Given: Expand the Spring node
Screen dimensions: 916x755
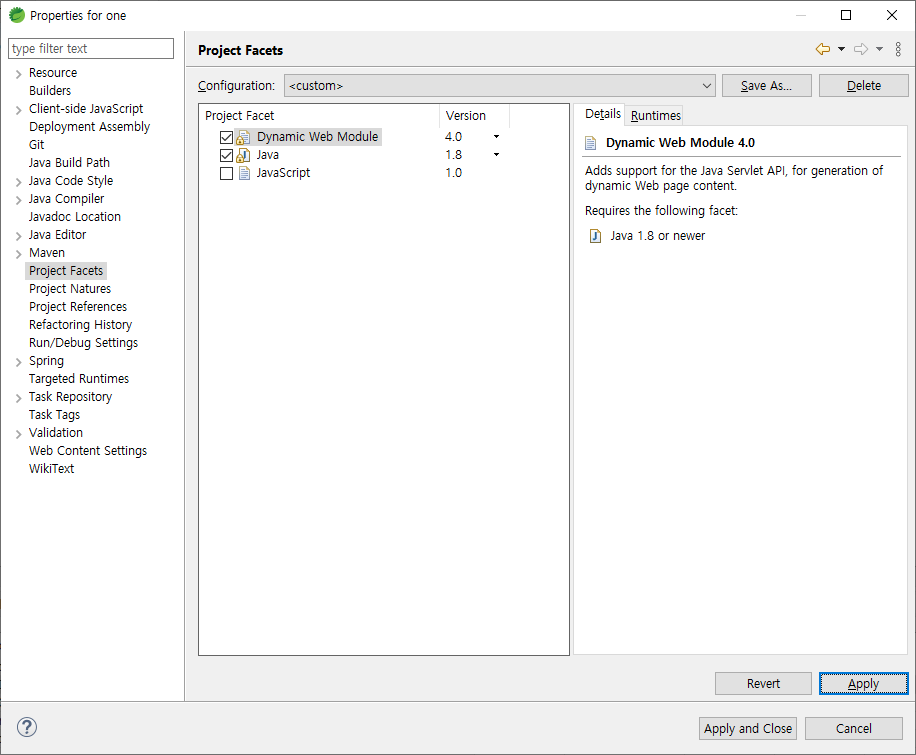Looking at the screenshot, I should [x=18, y=362].
